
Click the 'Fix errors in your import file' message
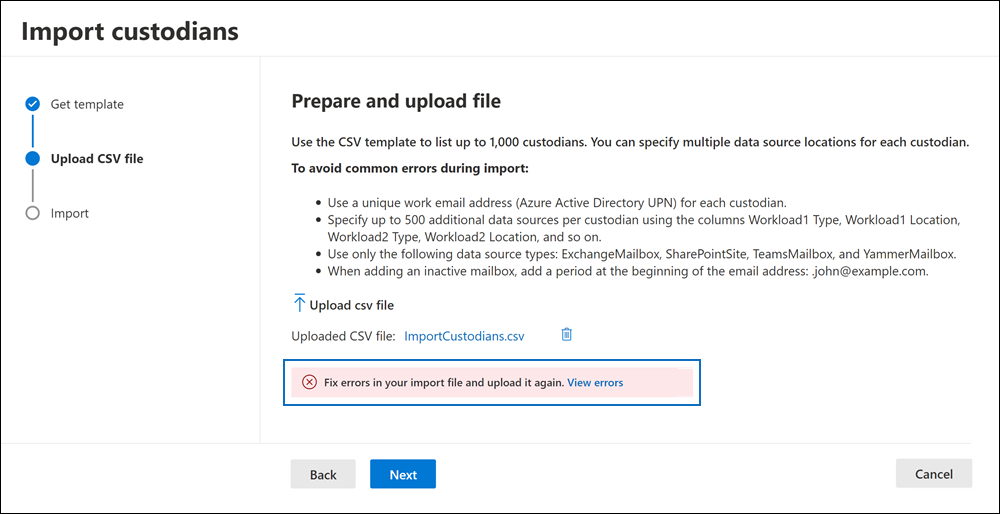443,383
